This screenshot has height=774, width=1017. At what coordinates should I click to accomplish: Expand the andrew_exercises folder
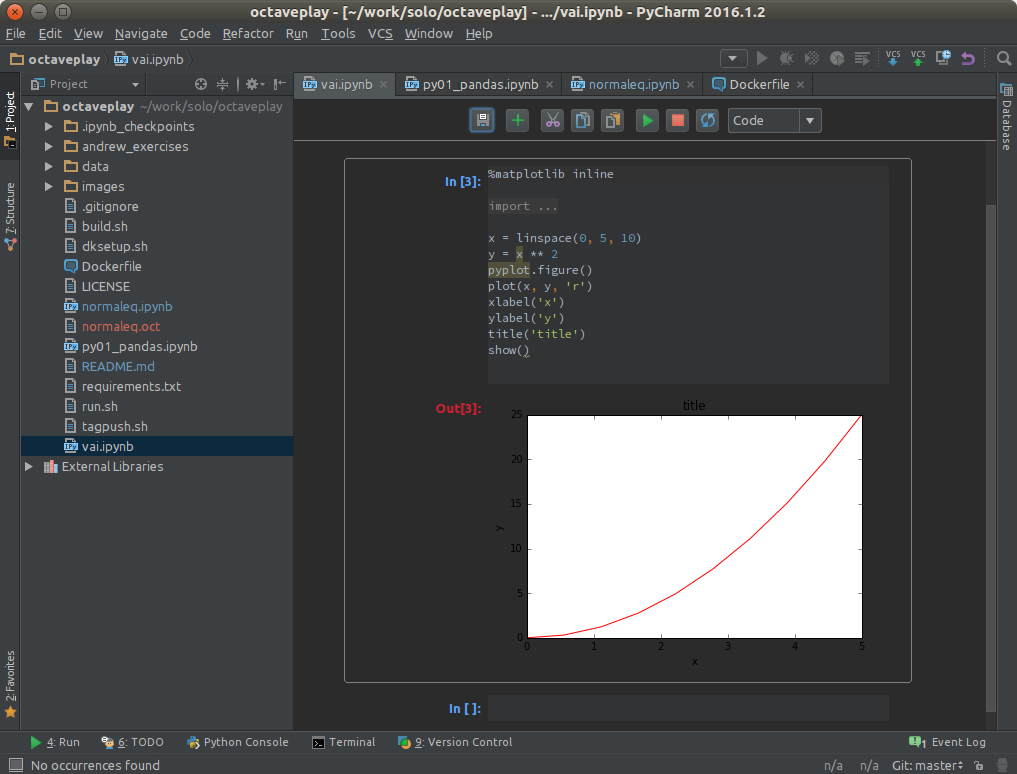click(49, 147)
